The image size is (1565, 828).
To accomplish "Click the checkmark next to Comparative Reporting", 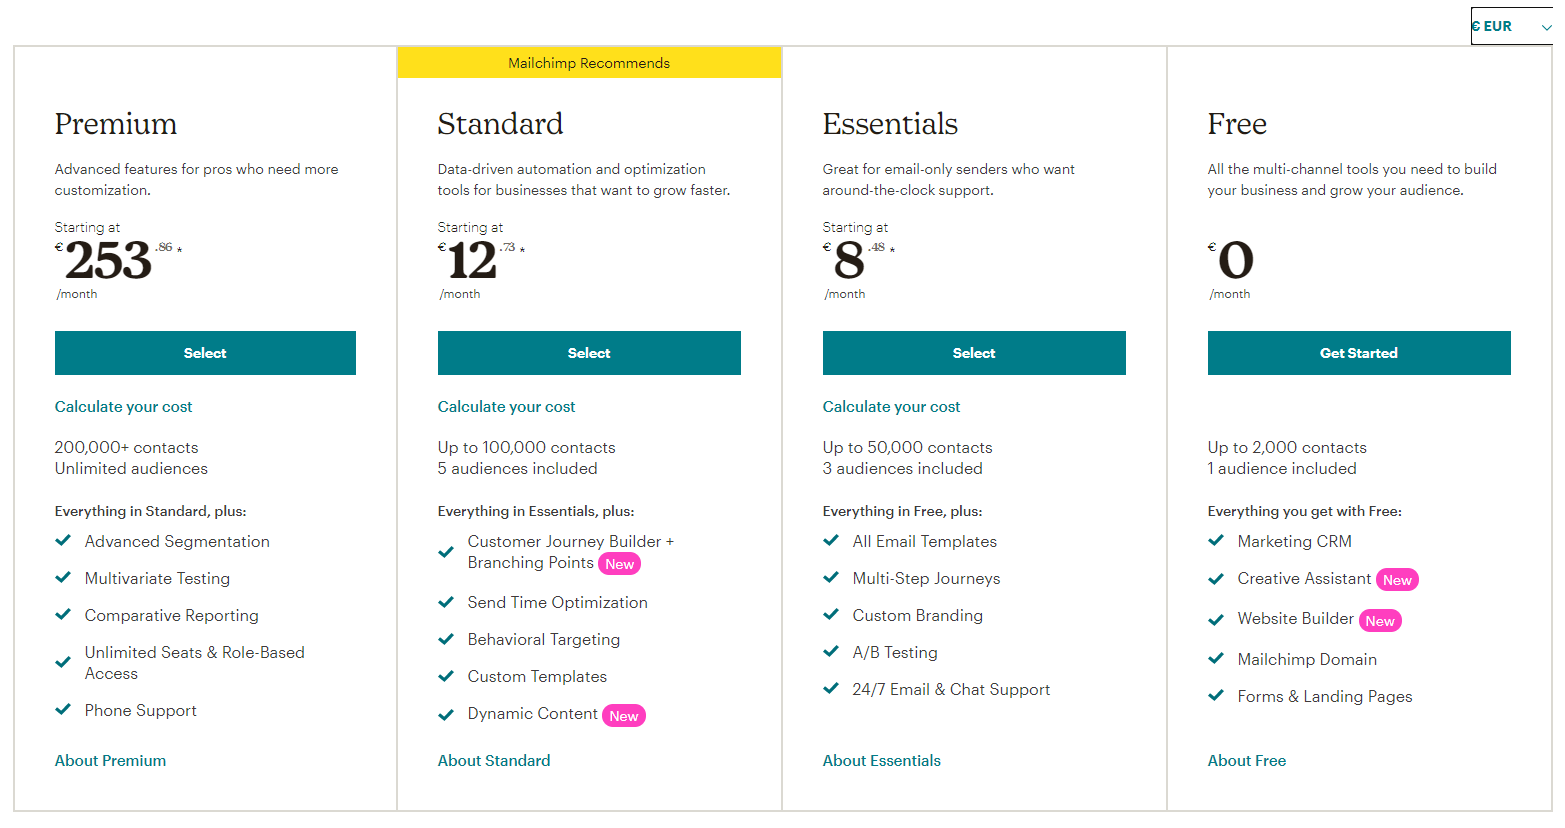I will coord(62,615).
